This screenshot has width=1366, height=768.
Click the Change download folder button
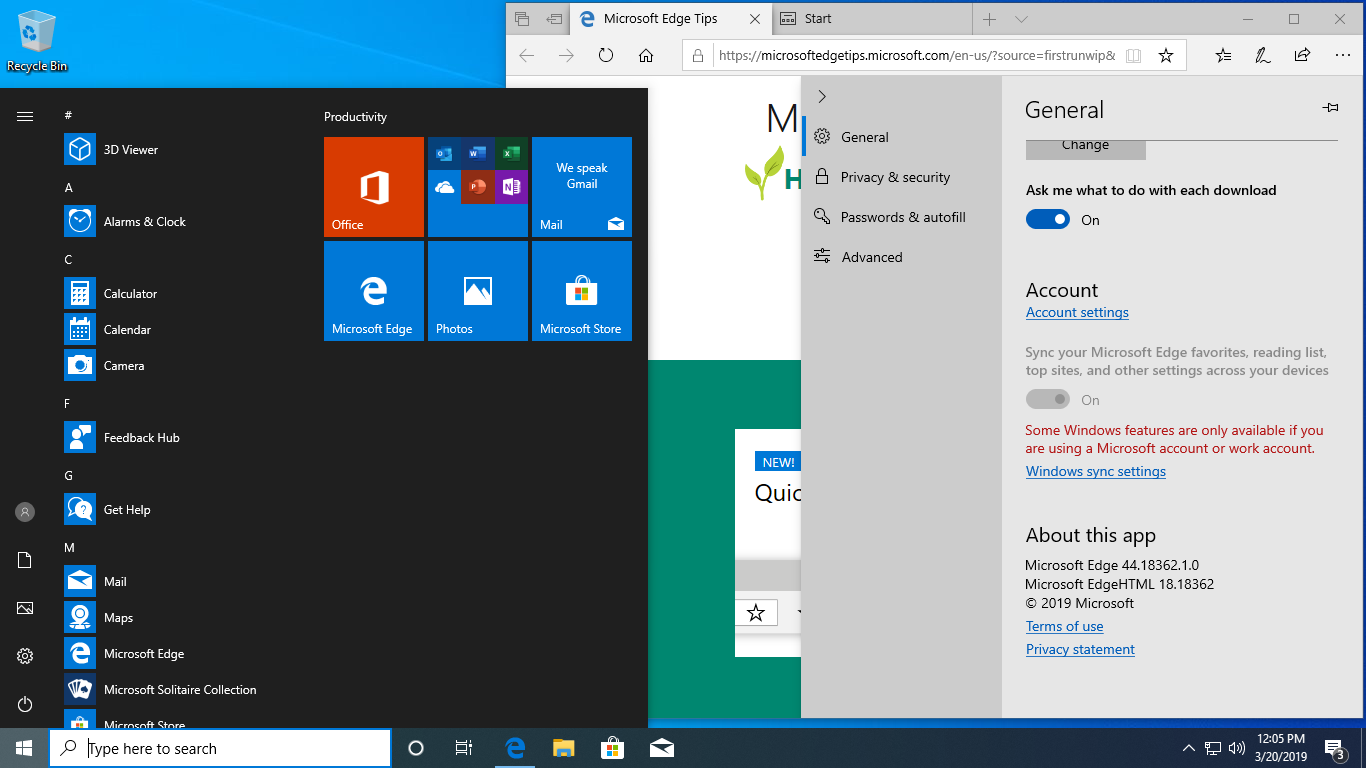point(1085,147)
